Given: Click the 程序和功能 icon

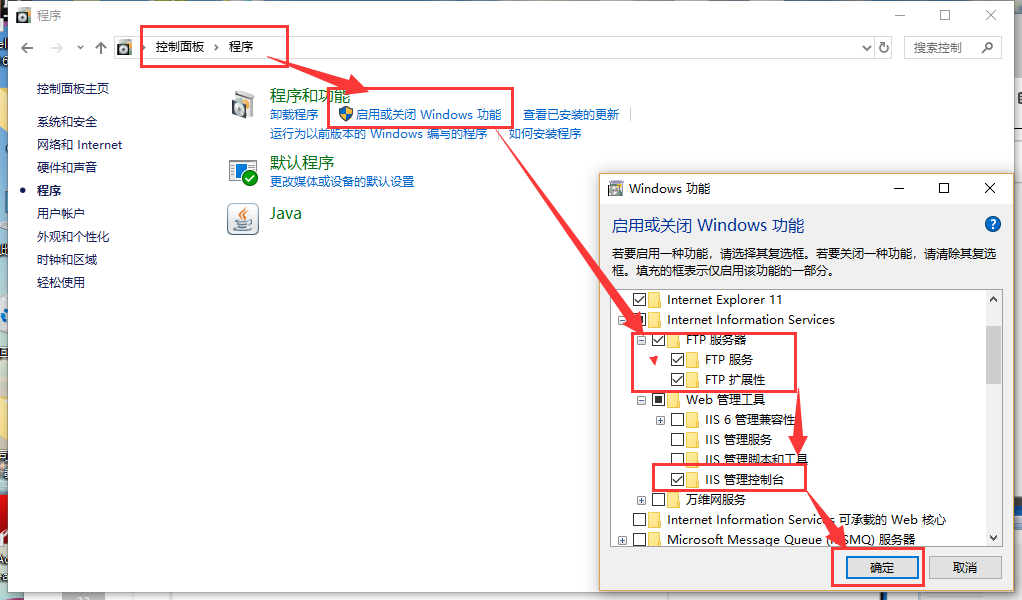Looking at the screenshot, I should 242,104.
